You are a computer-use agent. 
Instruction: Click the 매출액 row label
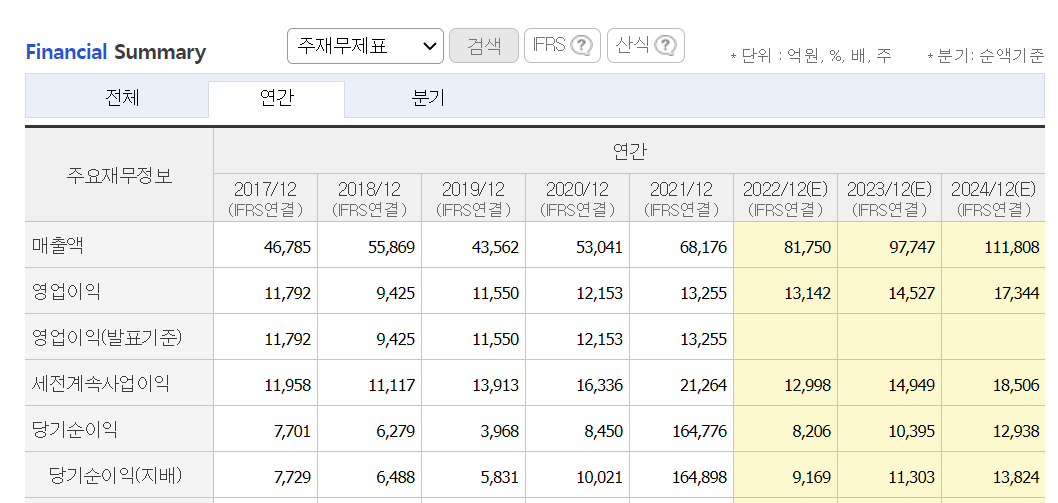click(x=57, y=245)
